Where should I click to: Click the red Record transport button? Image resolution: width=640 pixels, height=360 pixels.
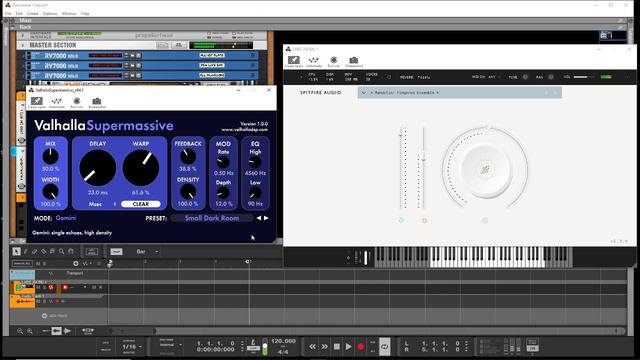[361, 347]
